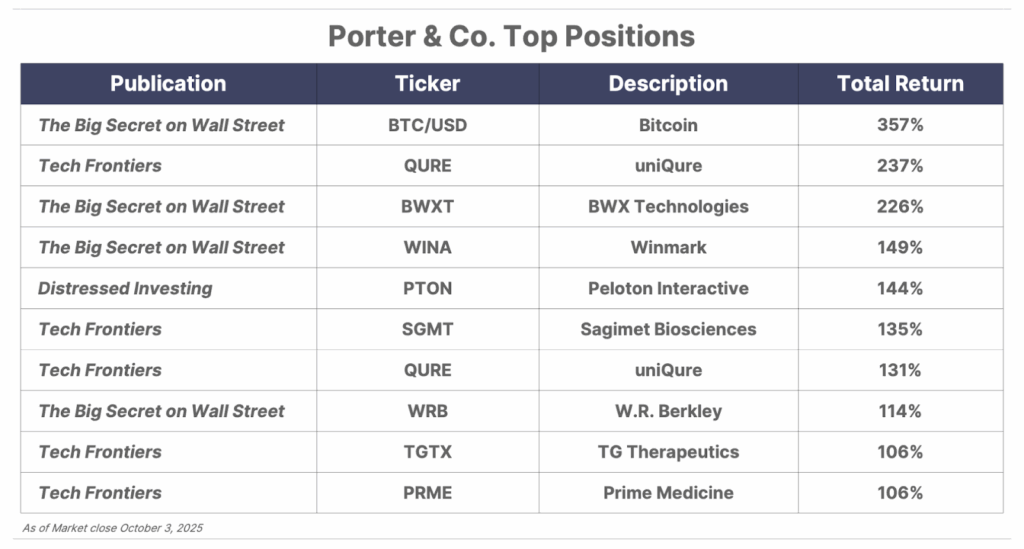Select Peloton Interactive description
This screenshot has width=1024, height=549.
click(x=668, y=289)
